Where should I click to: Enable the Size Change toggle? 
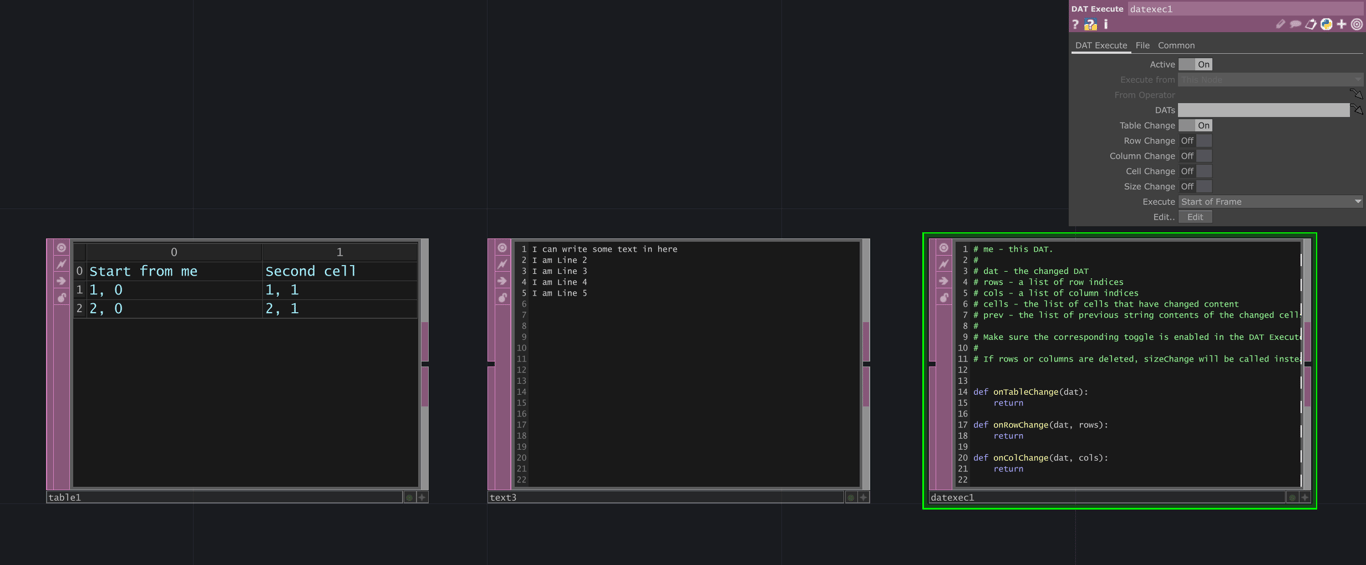(x=1195, y=186)
